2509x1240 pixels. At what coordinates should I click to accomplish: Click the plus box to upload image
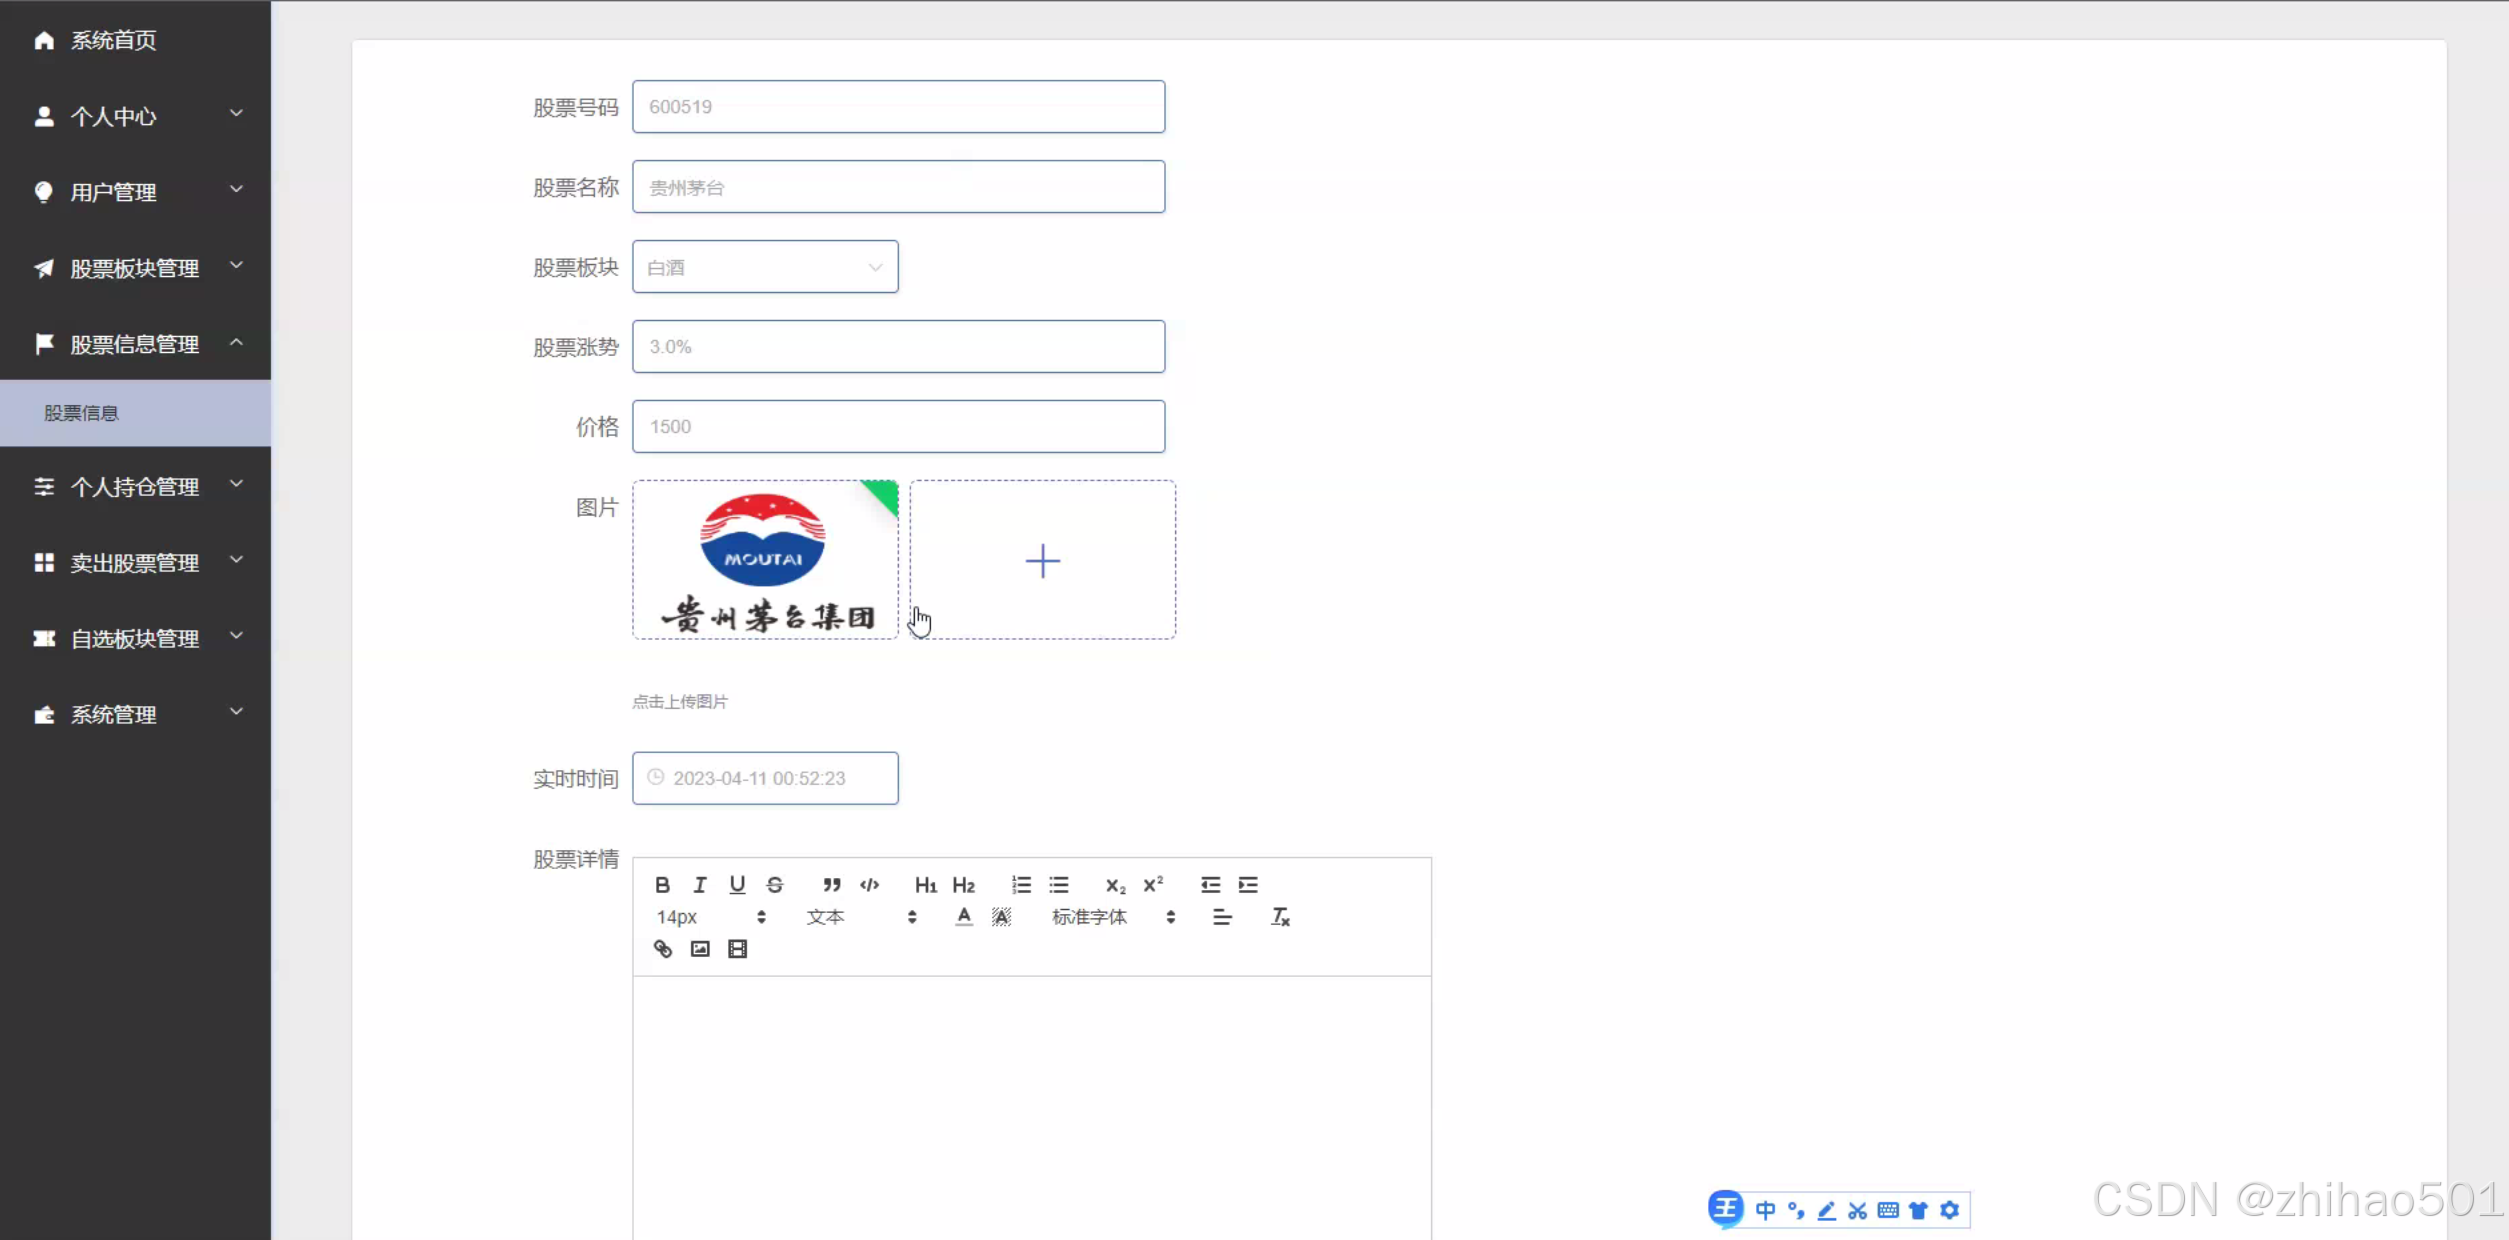point(1042,560)
